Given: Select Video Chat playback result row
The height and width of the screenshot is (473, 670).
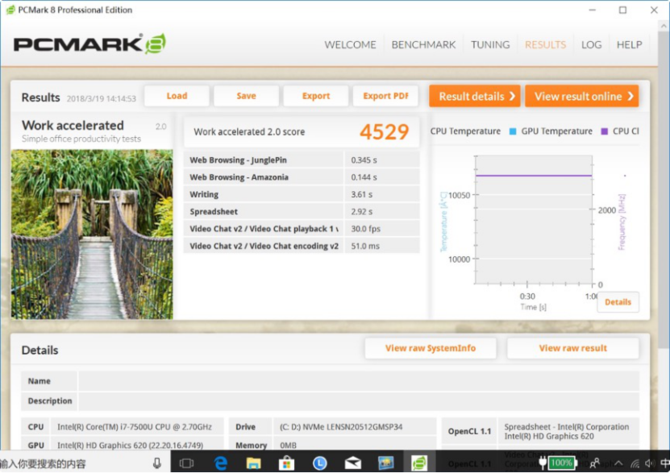Looking at the screenshot, I should tap(302, 229).
